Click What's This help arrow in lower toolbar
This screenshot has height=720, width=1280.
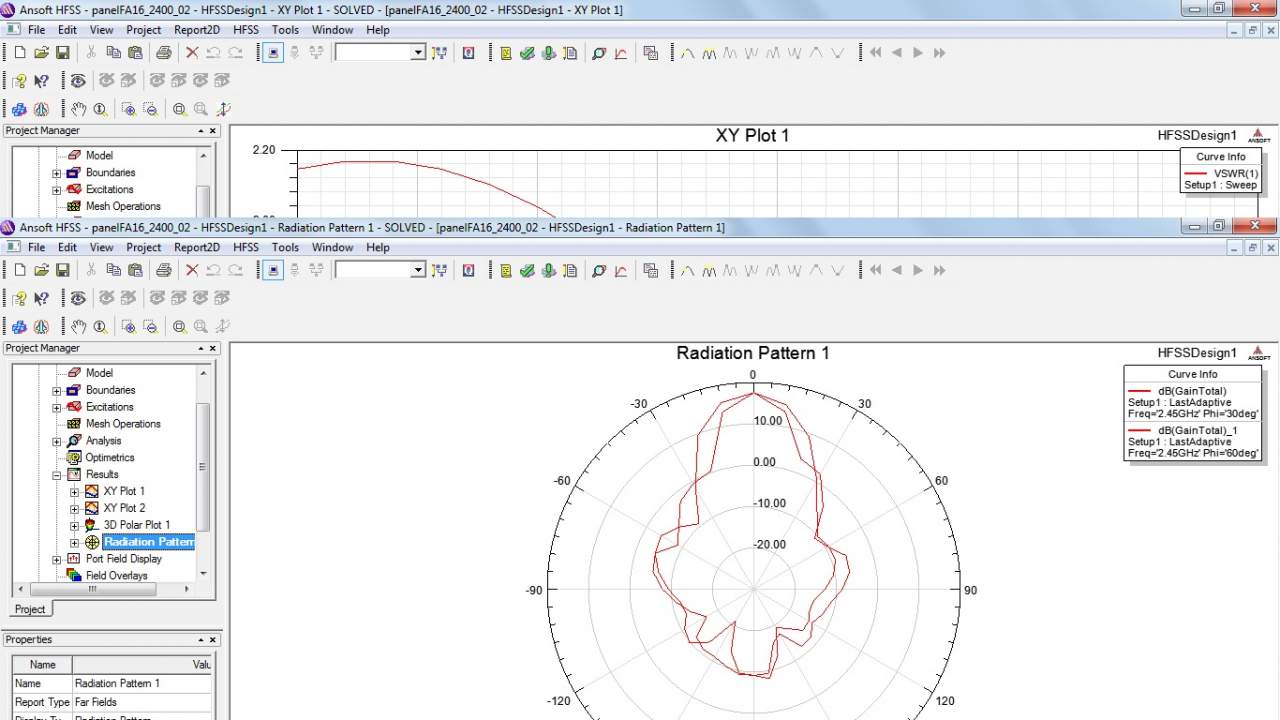click(41, 298)
